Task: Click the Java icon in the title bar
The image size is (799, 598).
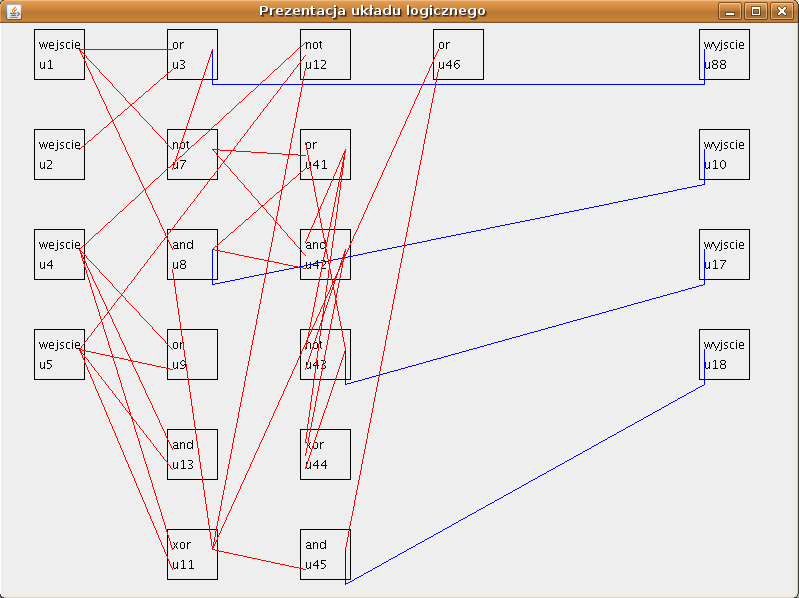Action: [x=14, y=11]
